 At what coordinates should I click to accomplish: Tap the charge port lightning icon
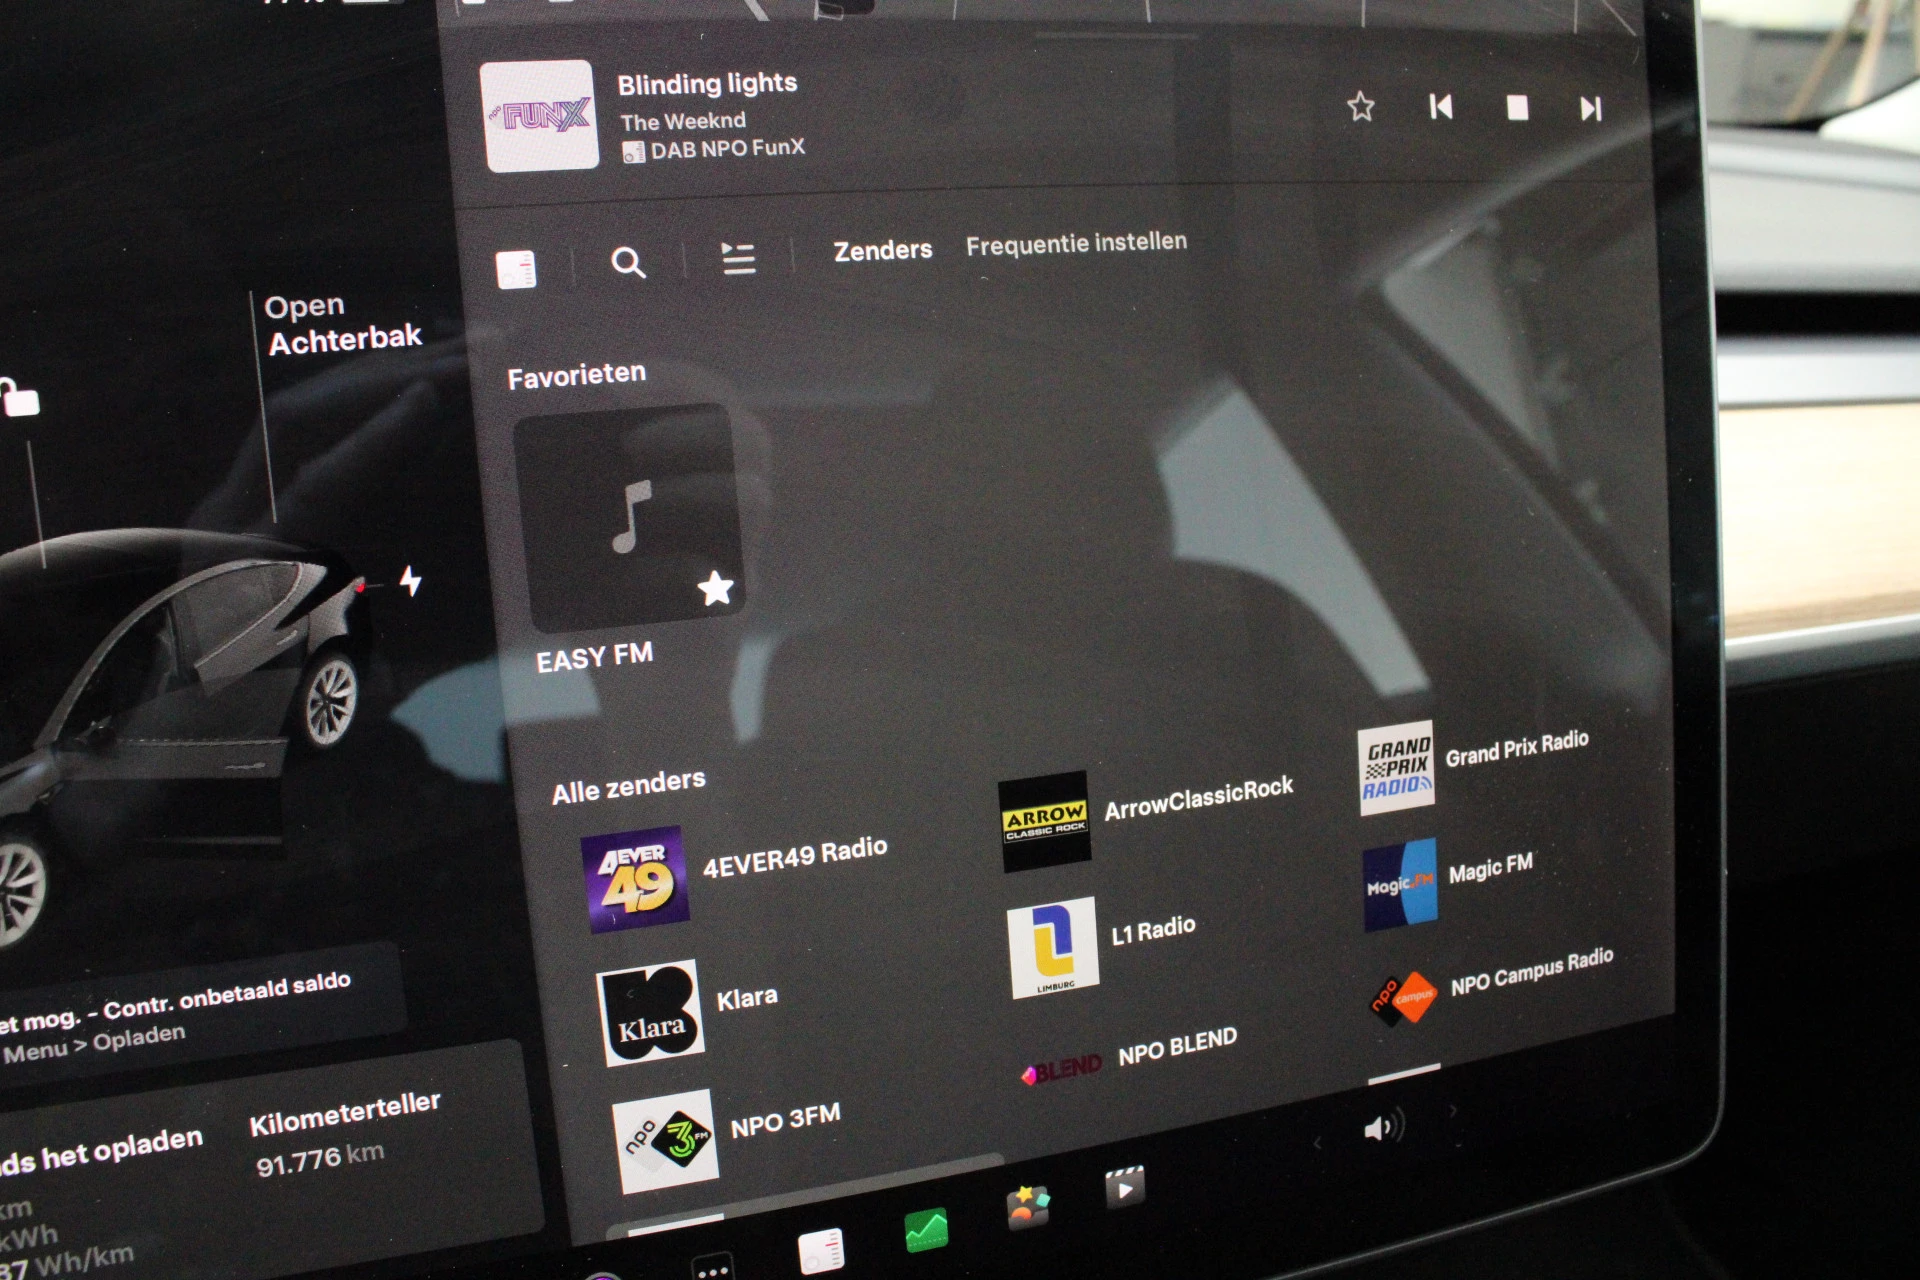pos(410,580)
